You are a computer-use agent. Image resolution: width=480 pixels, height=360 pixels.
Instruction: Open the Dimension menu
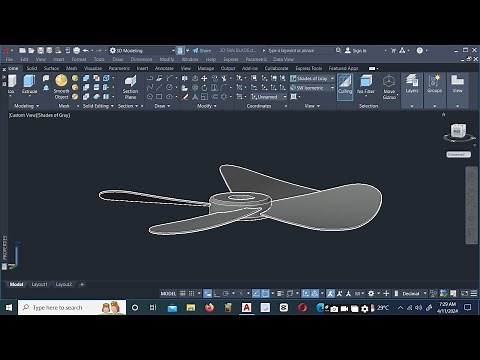[141, 59]
